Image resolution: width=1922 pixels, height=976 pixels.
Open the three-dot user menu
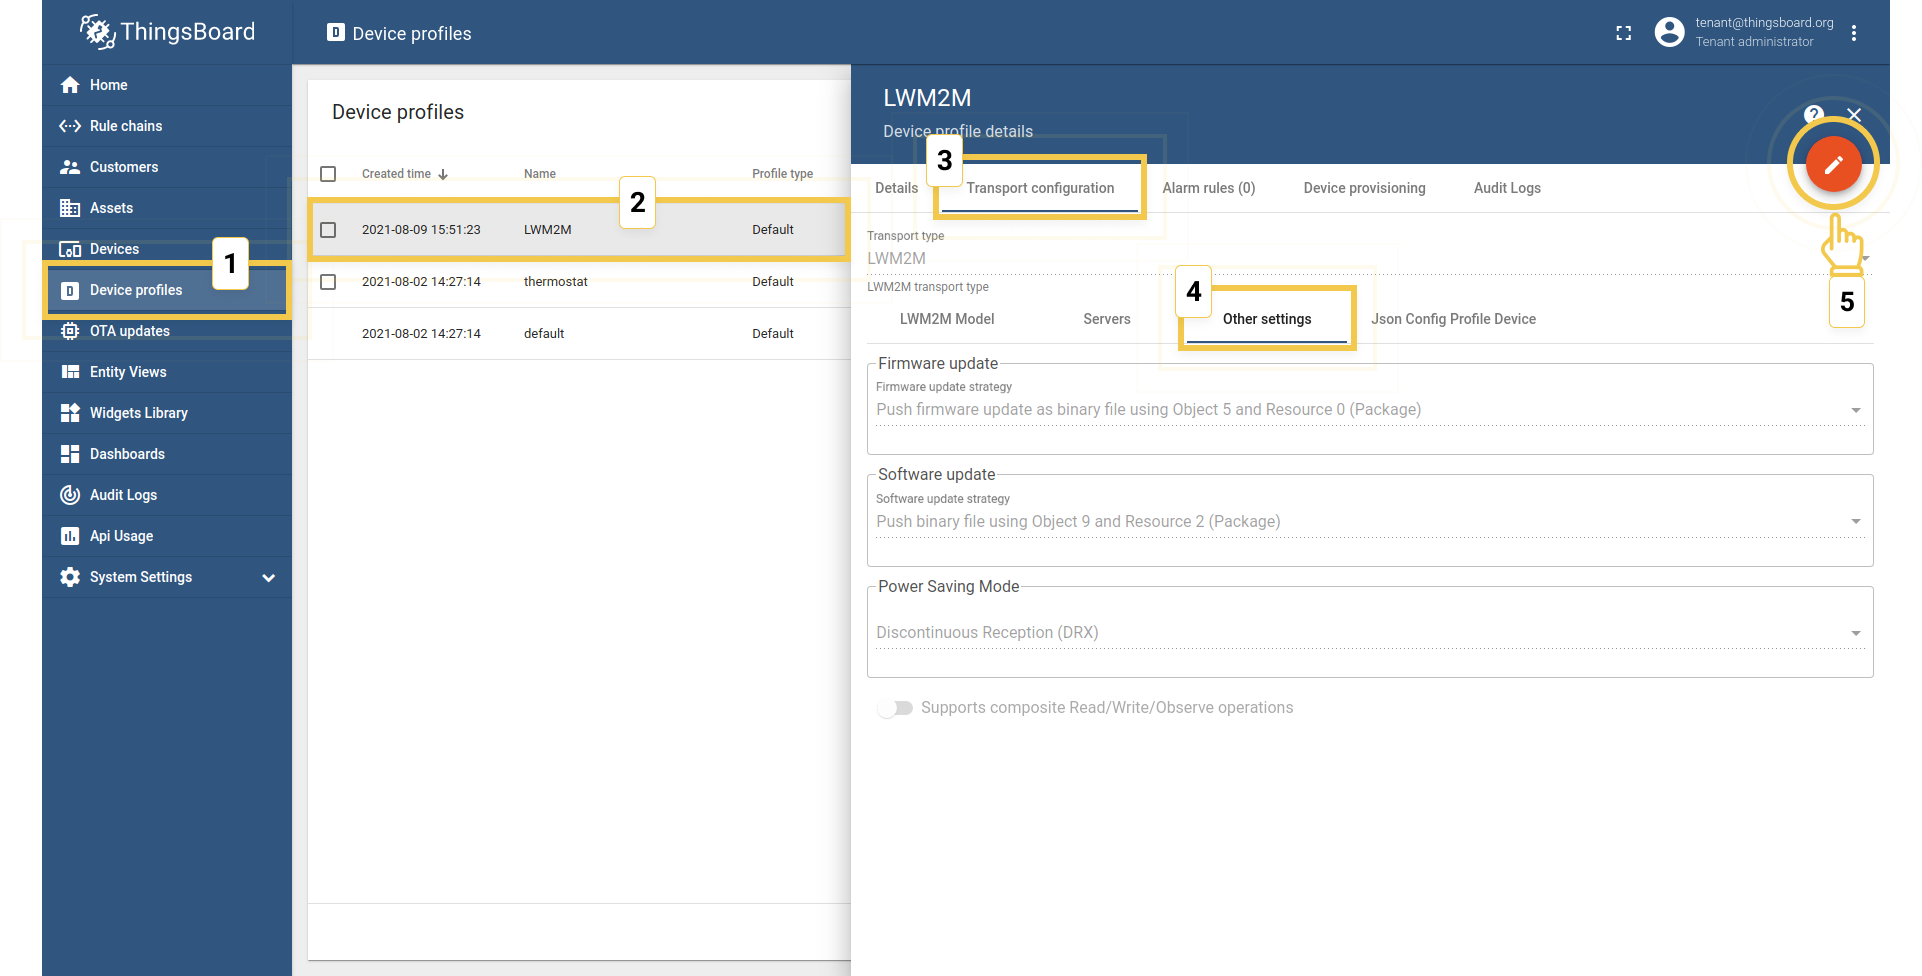[x=1853, y=33]
